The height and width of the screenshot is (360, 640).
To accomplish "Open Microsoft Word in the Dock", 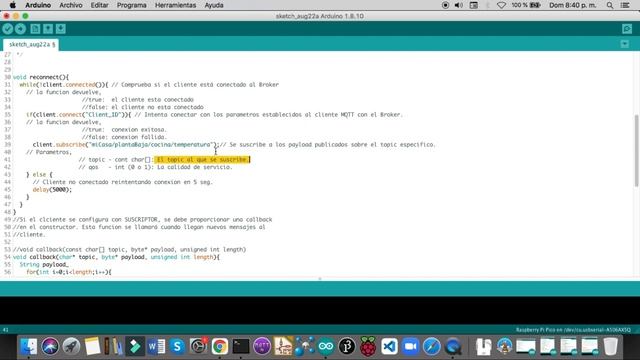I will 156,347.
